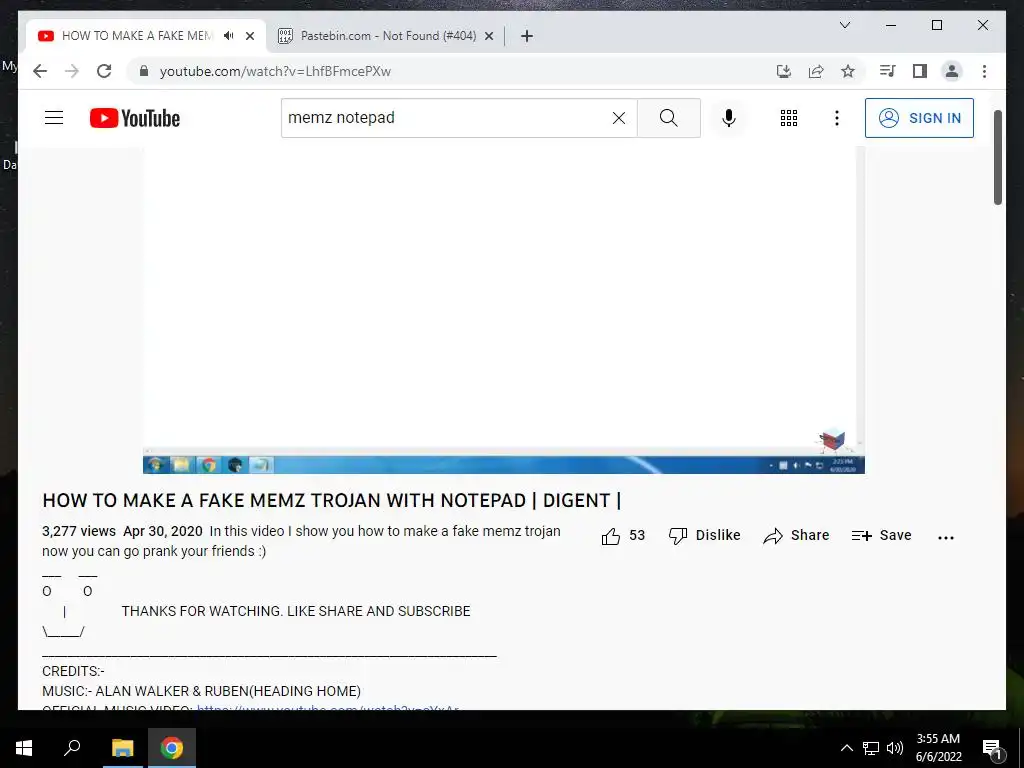Open more actions ellipsis under video
Screen dimensions: 1024x768
946,537
